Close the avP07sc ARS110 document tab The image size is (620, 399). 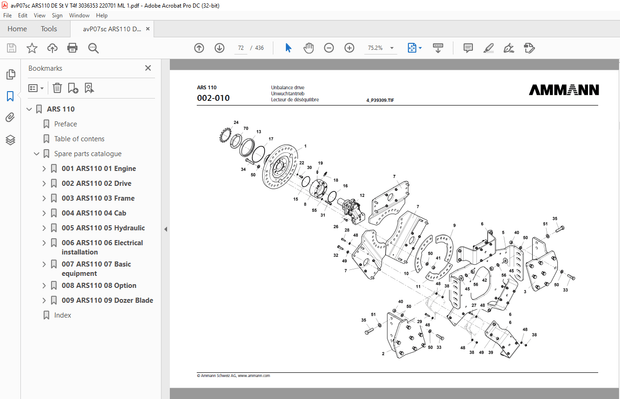point(148,29)
